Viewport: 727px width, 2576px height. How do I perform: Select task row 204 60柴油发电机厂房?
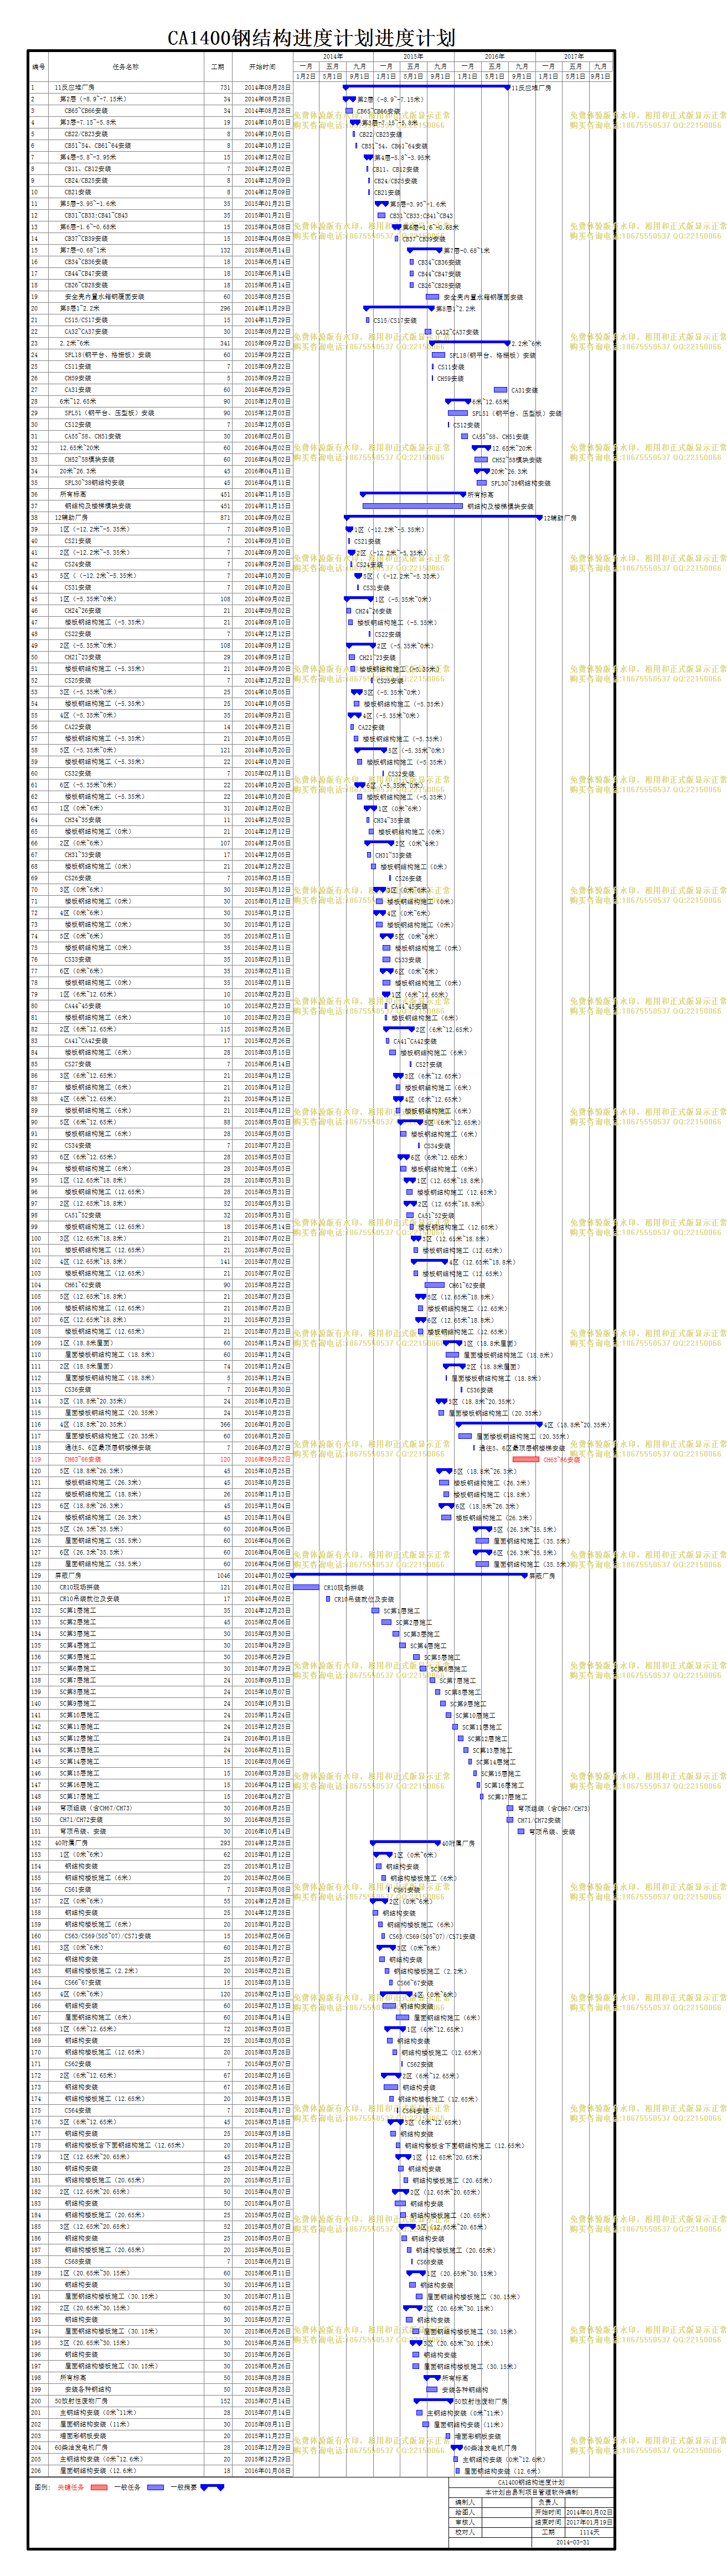coord(160,2448)
